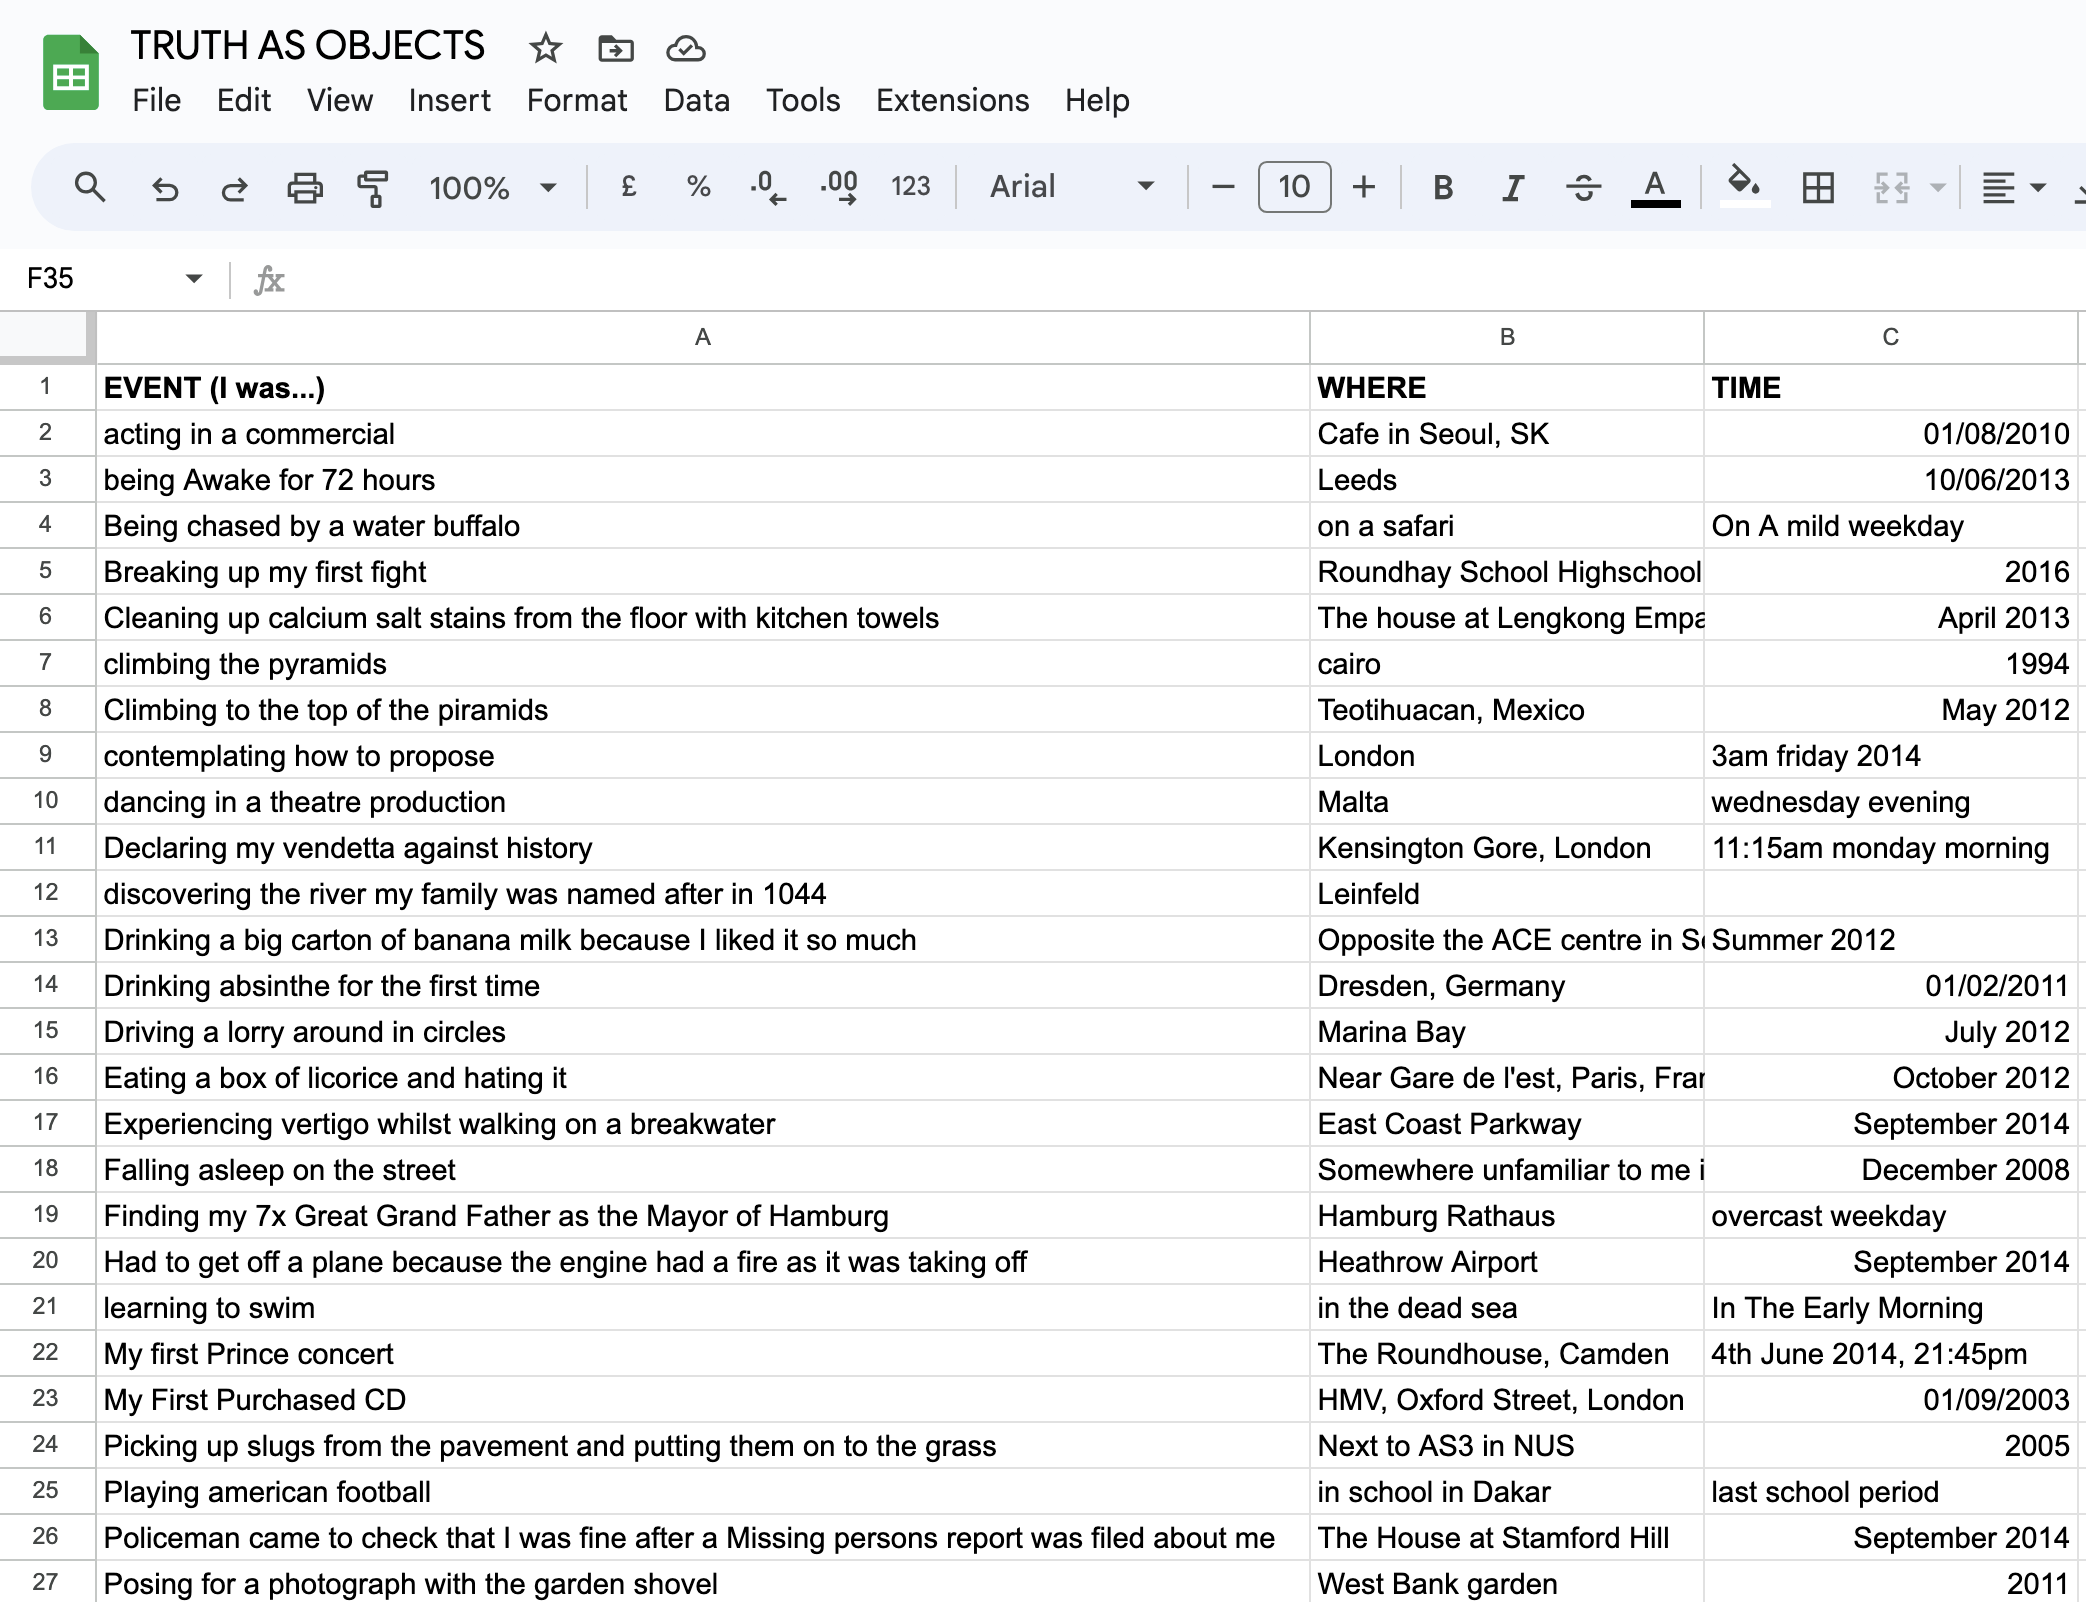
Task: Star this spreadsheet
Action: pos(545,48)
